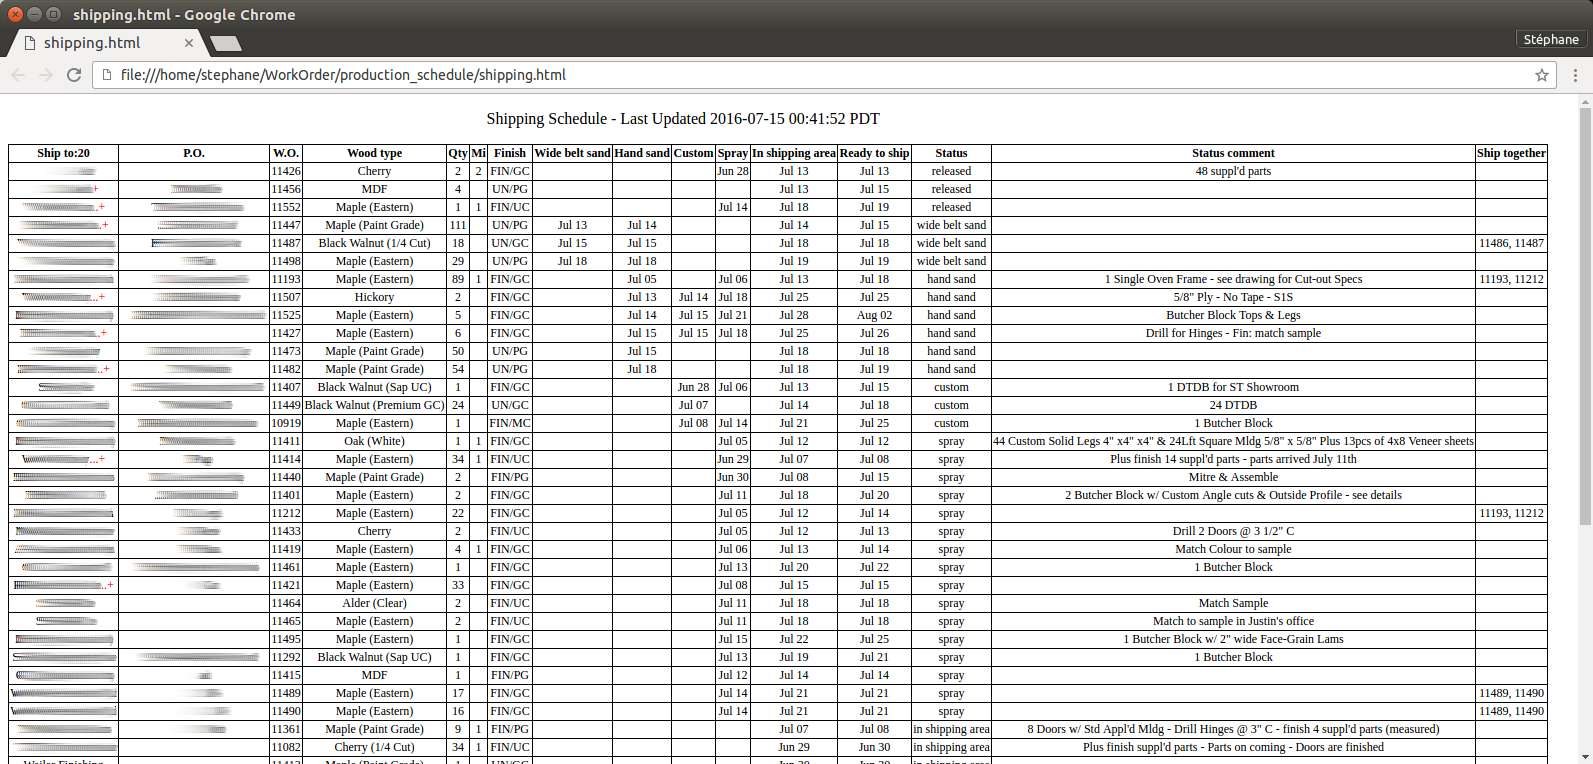The width and height of the screenshot is (1593, 764).
Task: Select the shipping.html tab
Action: point(92,43)
